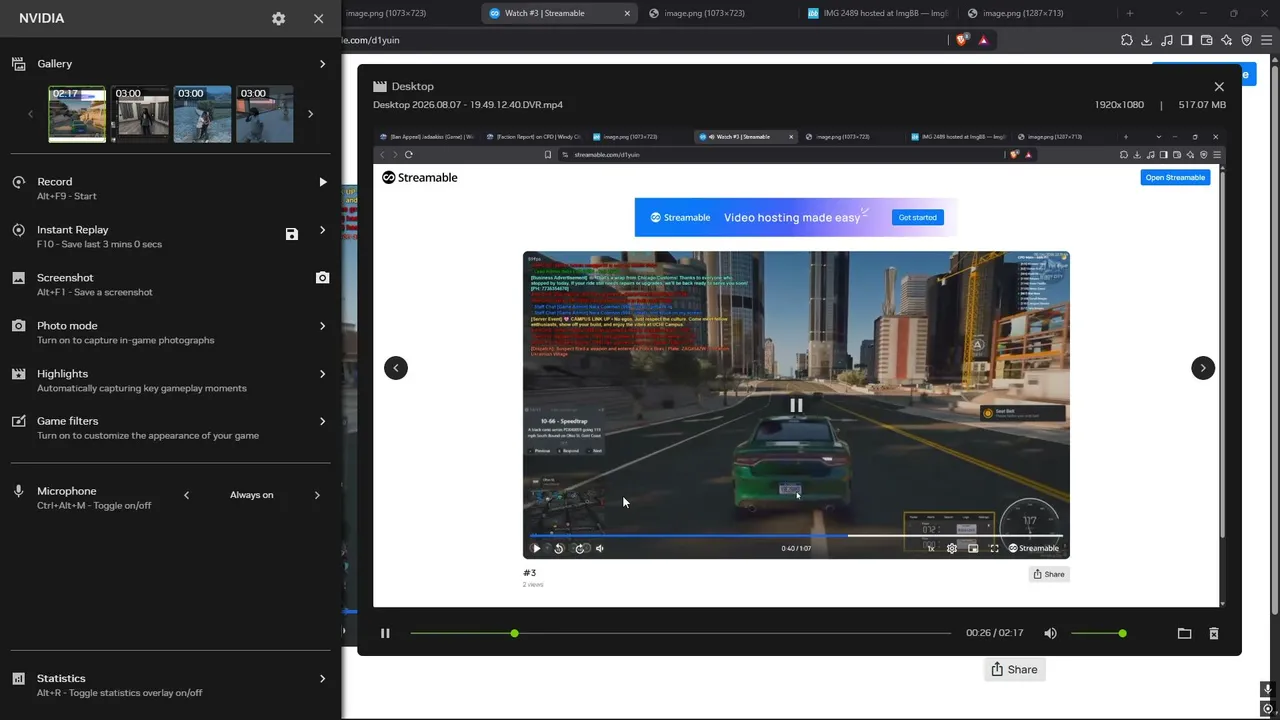The width and height of the screenshot is (1280, 720).
Task: Open the browser tab search dropdown
Action: point(1180,13)
